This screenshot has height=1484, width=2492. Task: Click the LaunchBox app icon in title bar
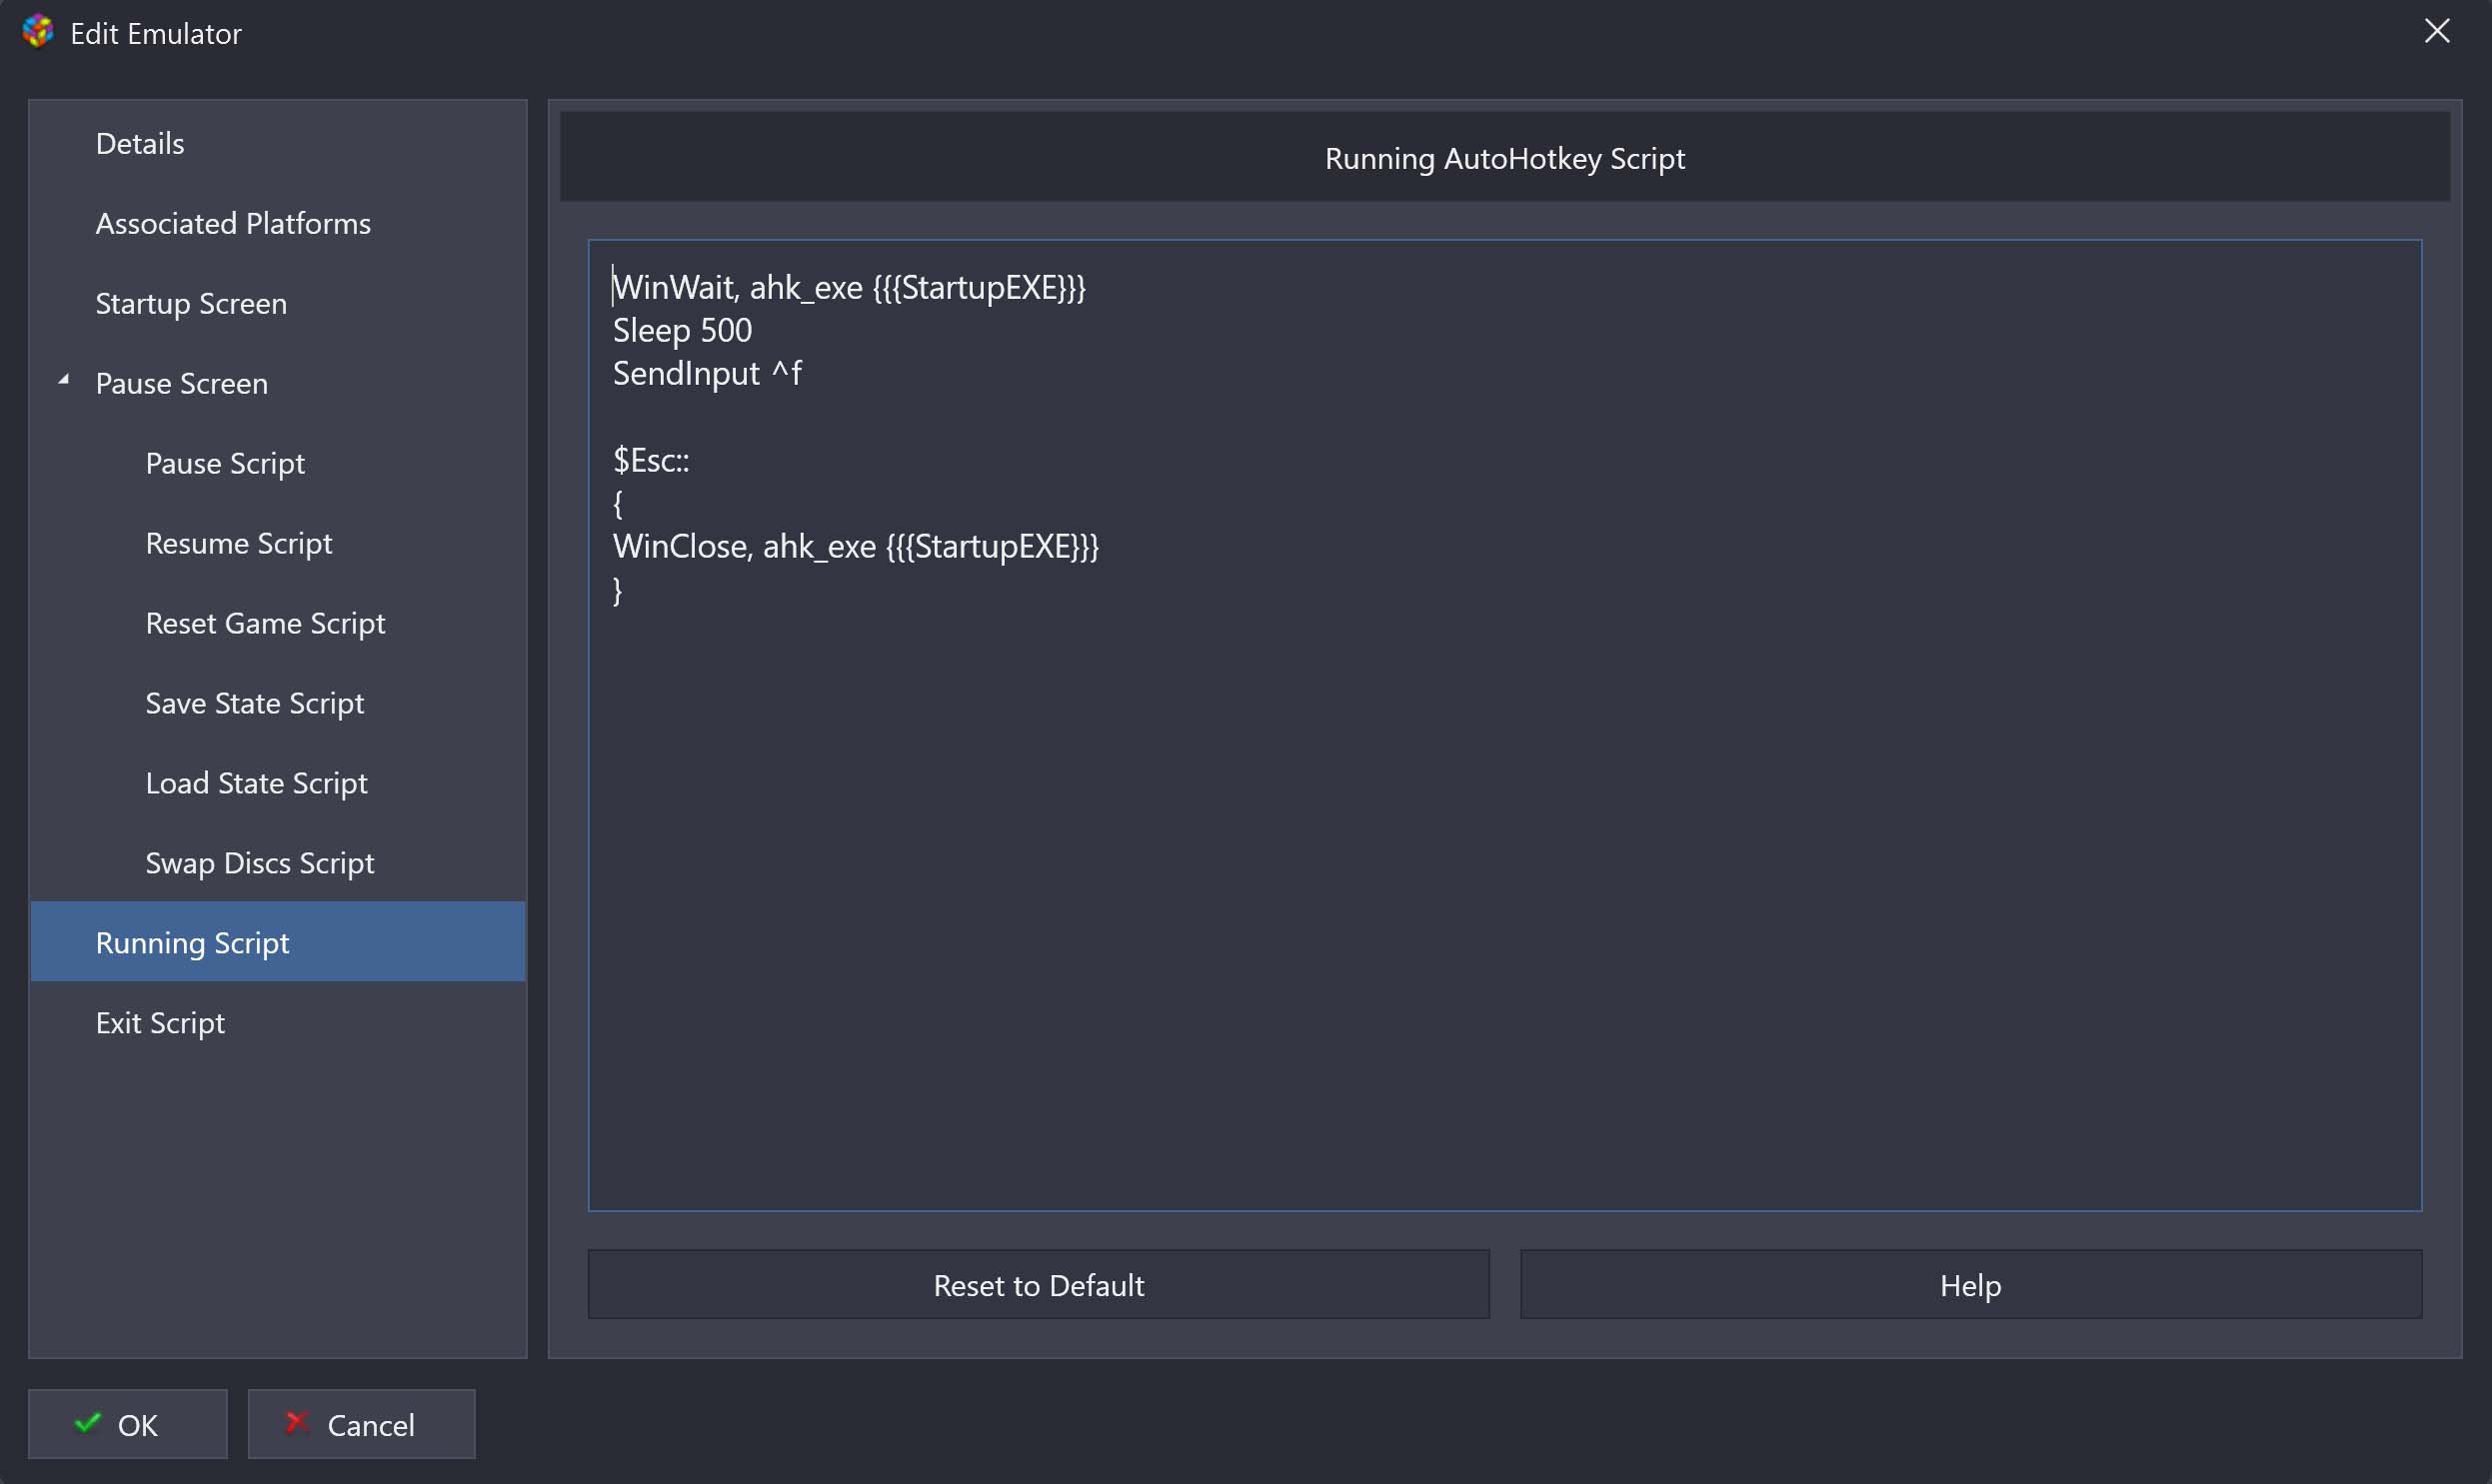point(37,32)
